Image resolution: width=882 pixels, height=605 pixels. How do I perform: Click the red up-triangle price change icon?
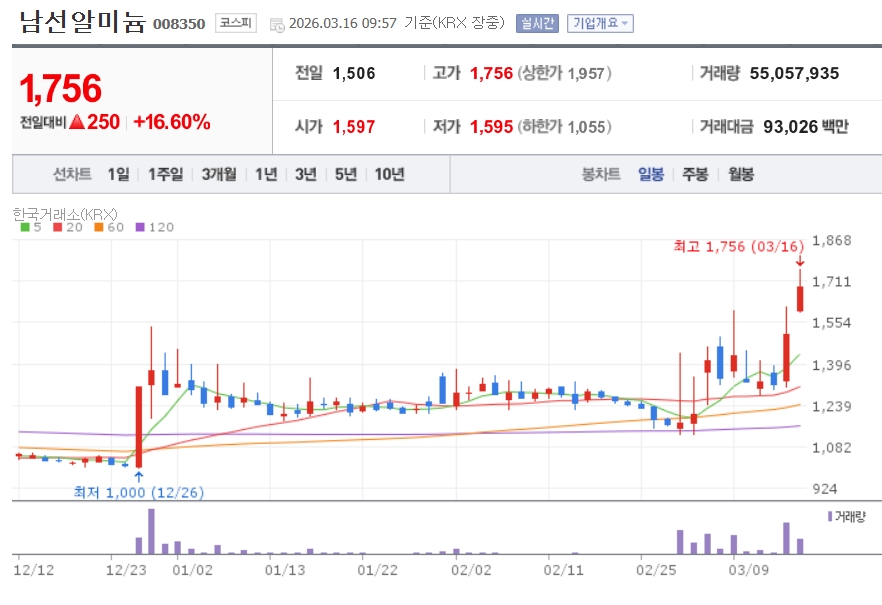tap(76, 121)
